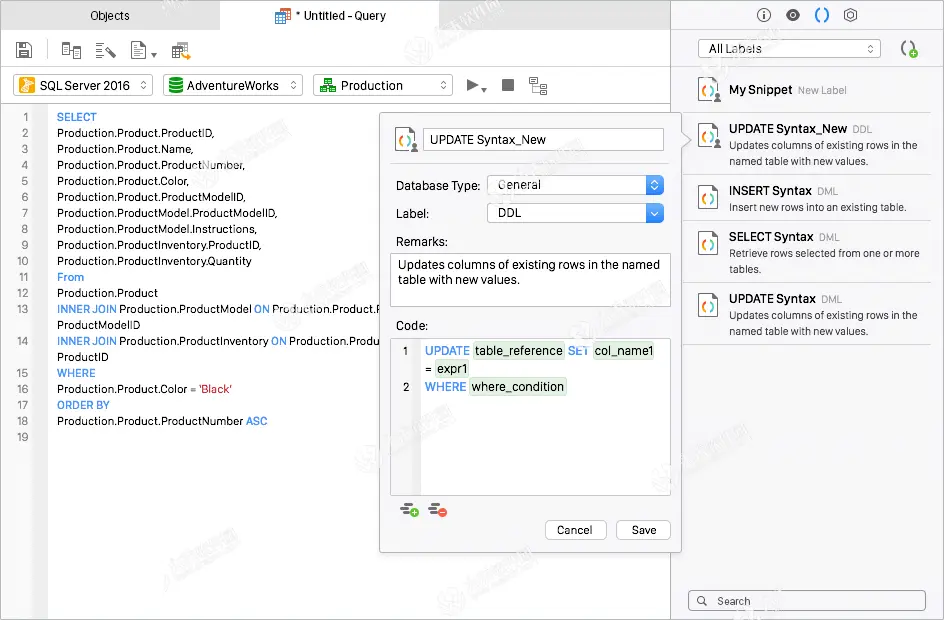
Task: Edit the snippet name field UPDATE Syntax_New
Action: point(543,140)
